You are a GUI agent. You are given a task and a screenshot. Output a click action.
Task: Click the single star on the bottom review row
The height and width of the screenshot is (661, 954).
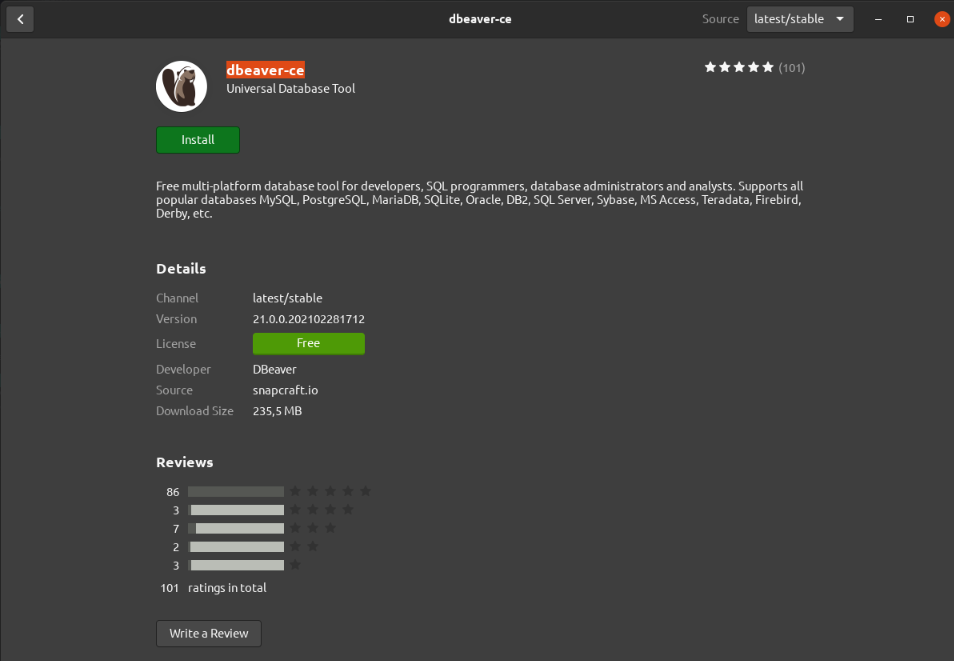pos(295,564)
